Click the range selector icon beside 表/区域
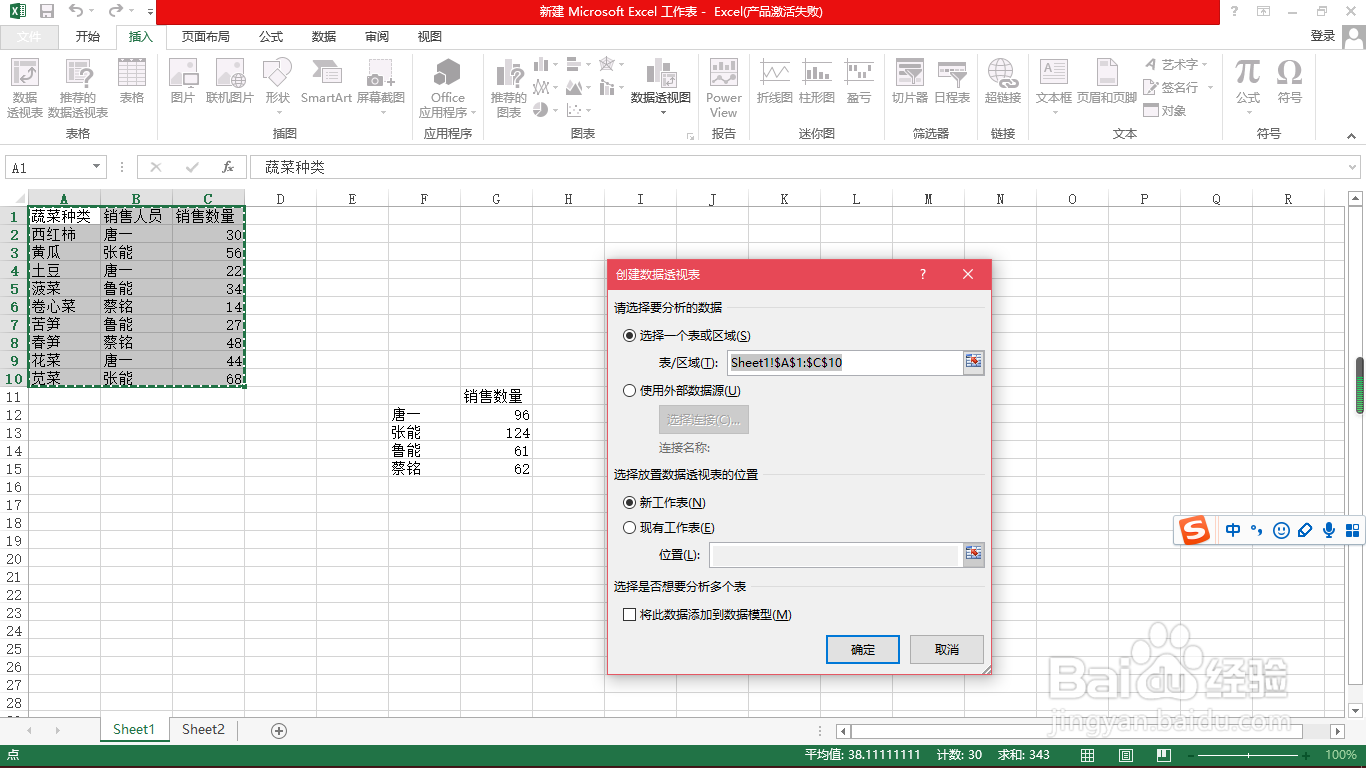This screenshot has width=1366, height=768. tap(974, 363)
